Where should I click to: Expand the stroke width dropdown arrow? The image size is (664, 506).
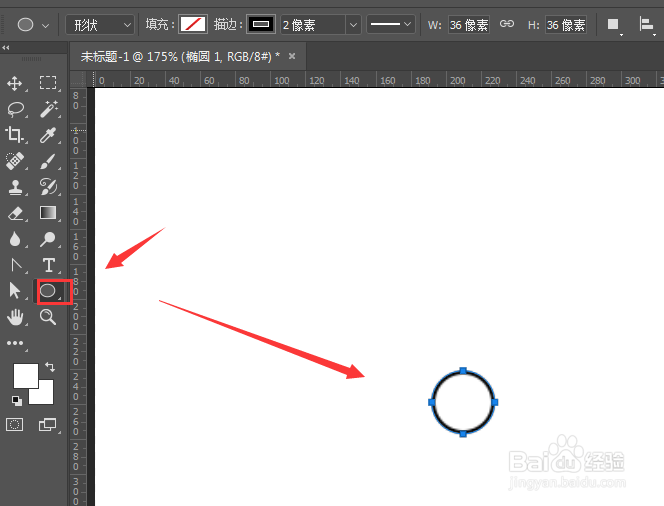pyautogui.click(x=353, y=25)
